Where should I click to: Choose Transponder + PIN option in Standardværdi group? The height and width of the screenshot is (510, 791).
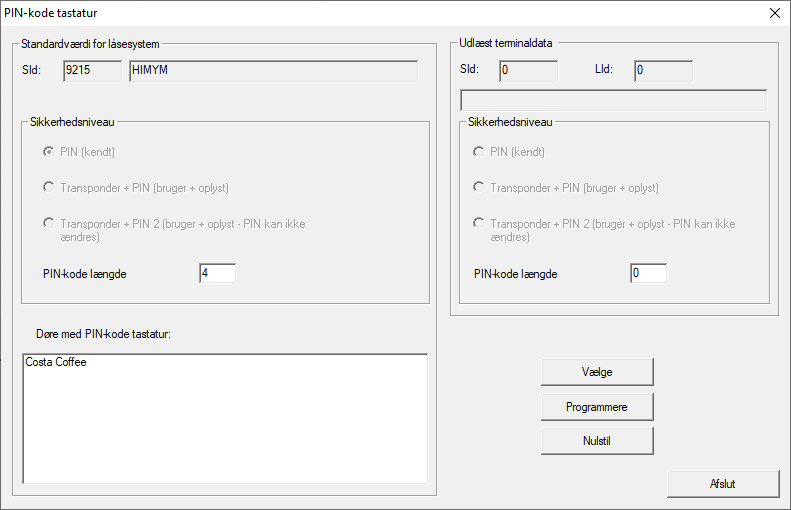coord(48,187)
